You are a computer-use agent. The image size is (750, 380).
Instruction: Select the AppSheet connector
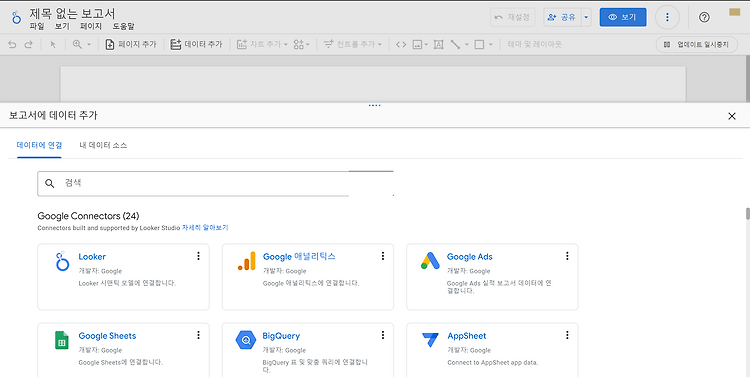(492, 351)
